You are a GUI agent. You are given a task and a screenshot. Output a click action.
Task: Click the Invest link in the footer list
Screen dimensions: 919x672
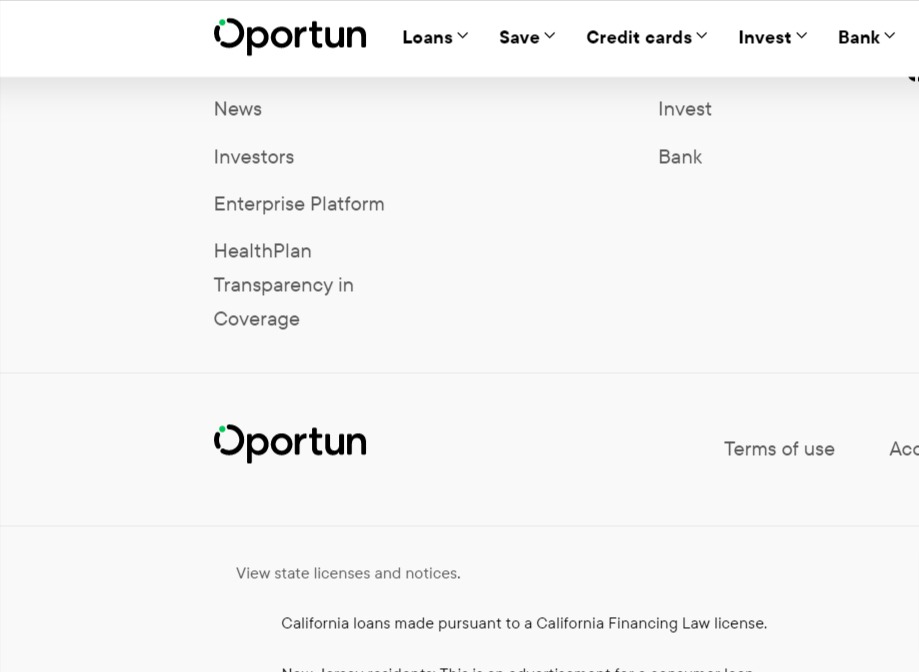(684, 108)
